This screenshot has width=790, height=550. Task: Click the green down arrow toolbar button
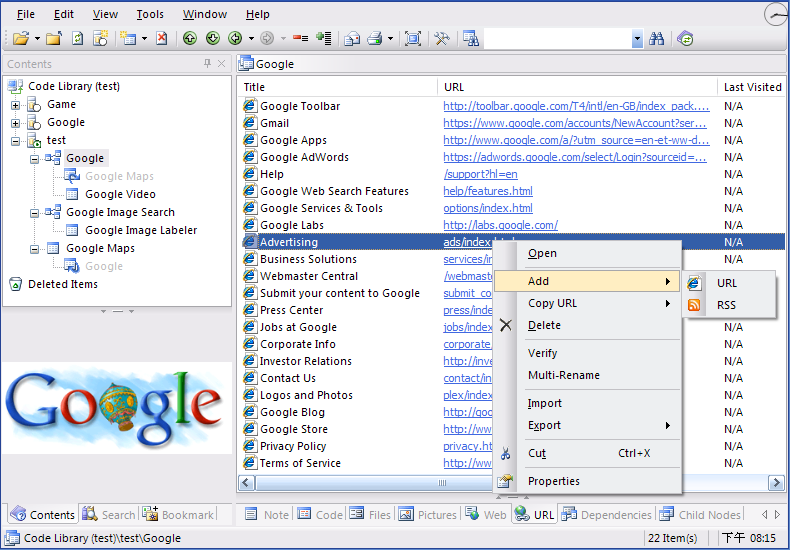(213, 38)
